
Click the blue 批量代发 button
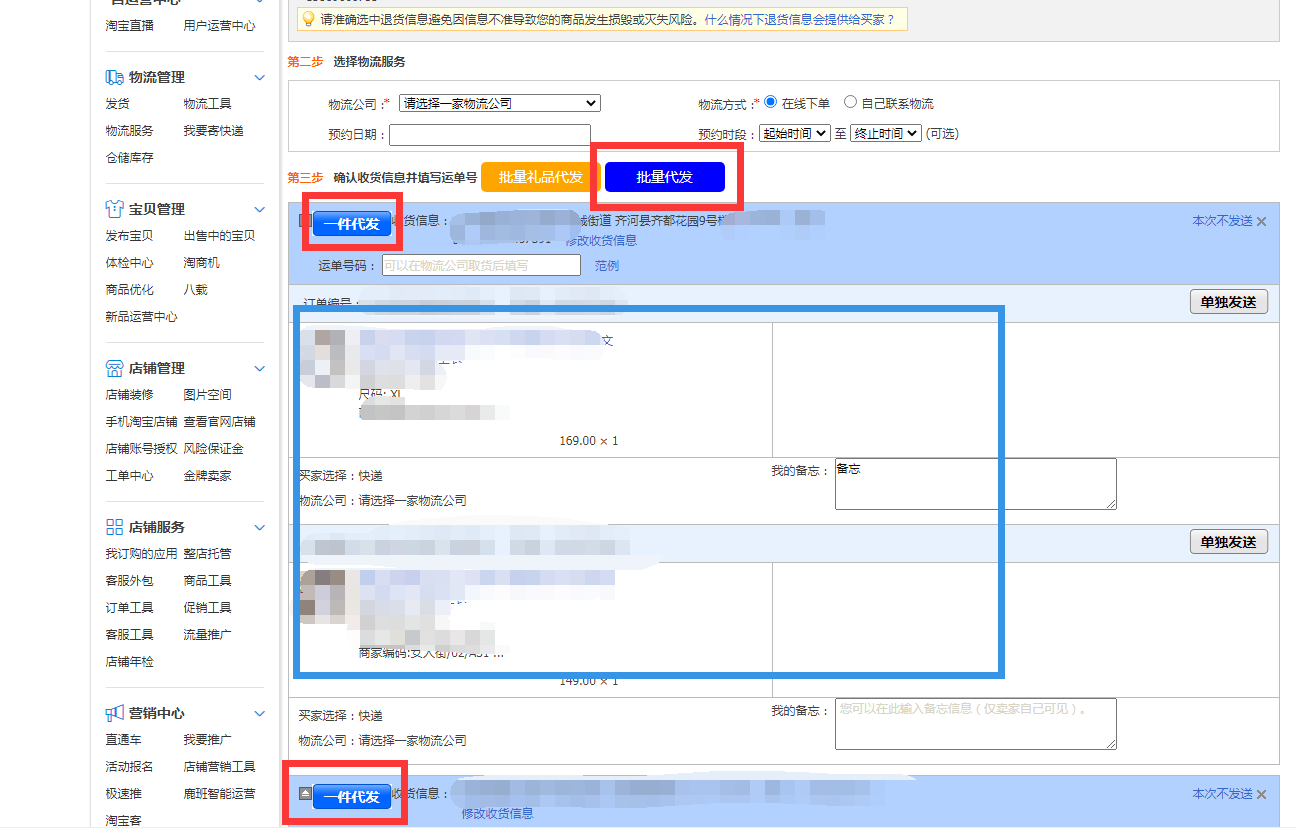(x=664, y=177)
